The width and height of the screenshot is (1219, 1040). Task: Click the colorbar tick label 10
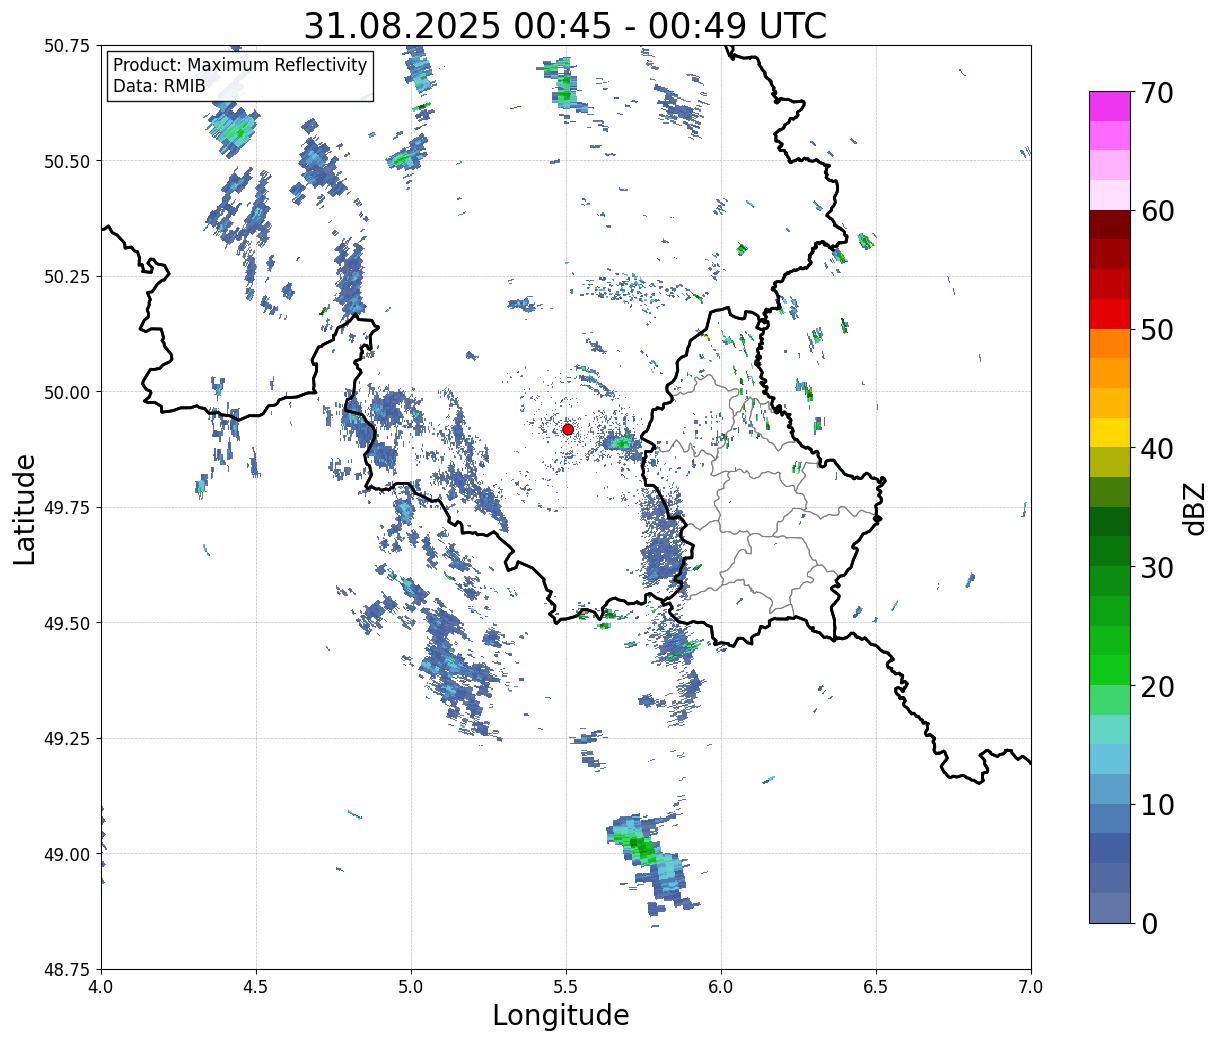(1157, 804)
